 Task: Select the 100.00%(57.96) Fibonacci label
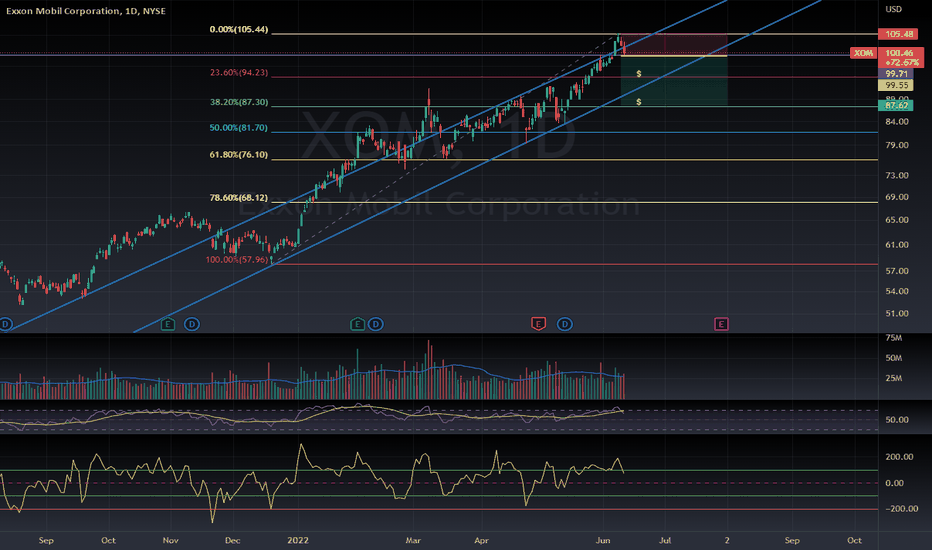(x=237, y=259)
